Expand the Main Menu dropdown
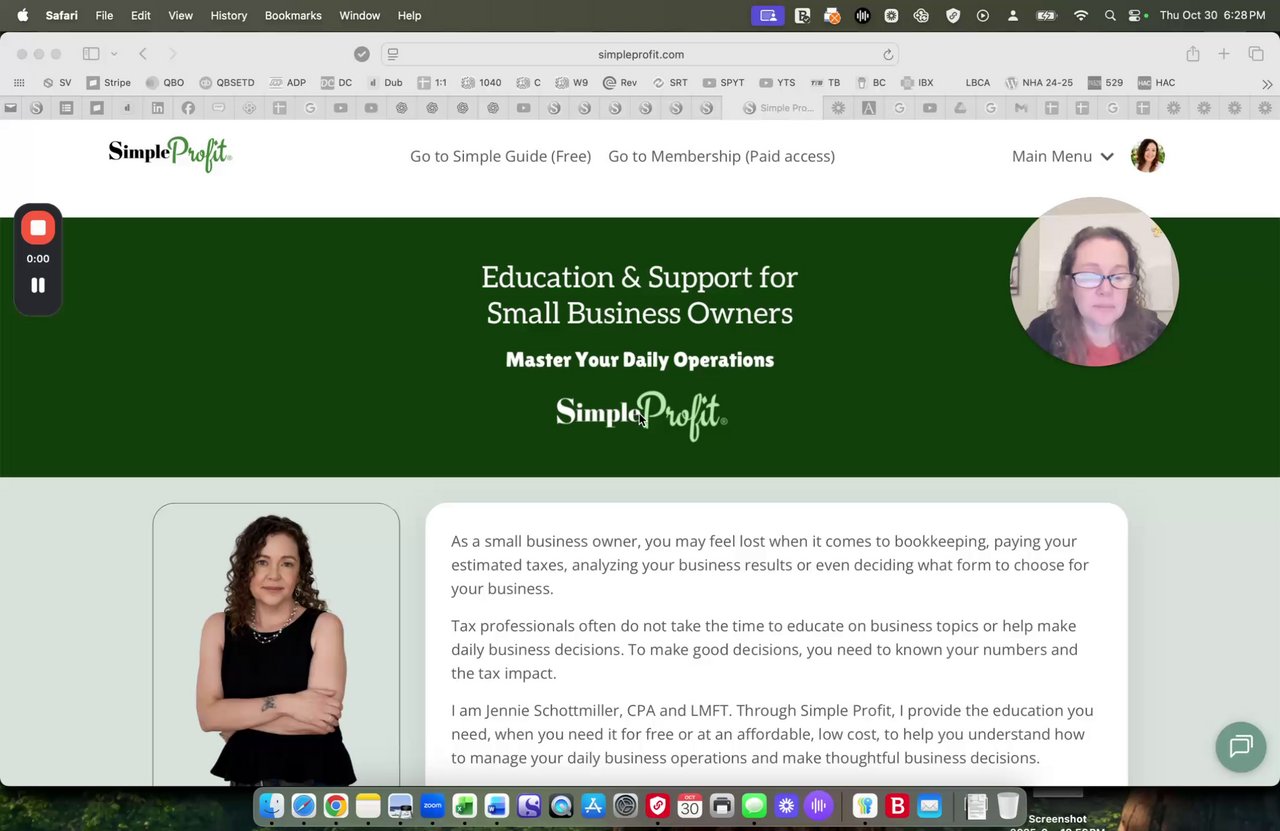 [x=1062, y=156]
